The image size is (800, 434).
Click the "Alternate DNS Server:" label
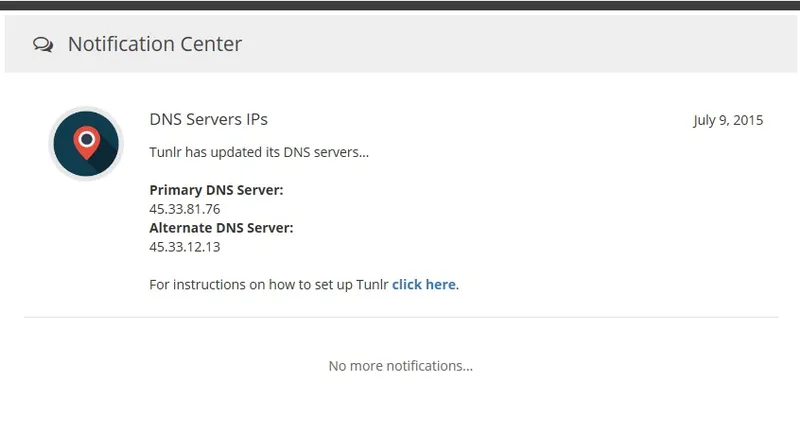pos(221,228)
